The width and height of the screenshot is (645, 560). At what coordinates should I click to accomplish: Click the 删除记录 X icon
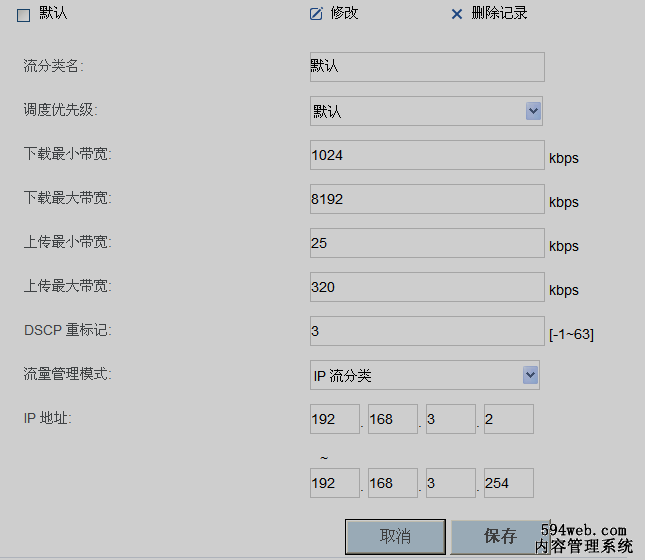click(457, 14)
